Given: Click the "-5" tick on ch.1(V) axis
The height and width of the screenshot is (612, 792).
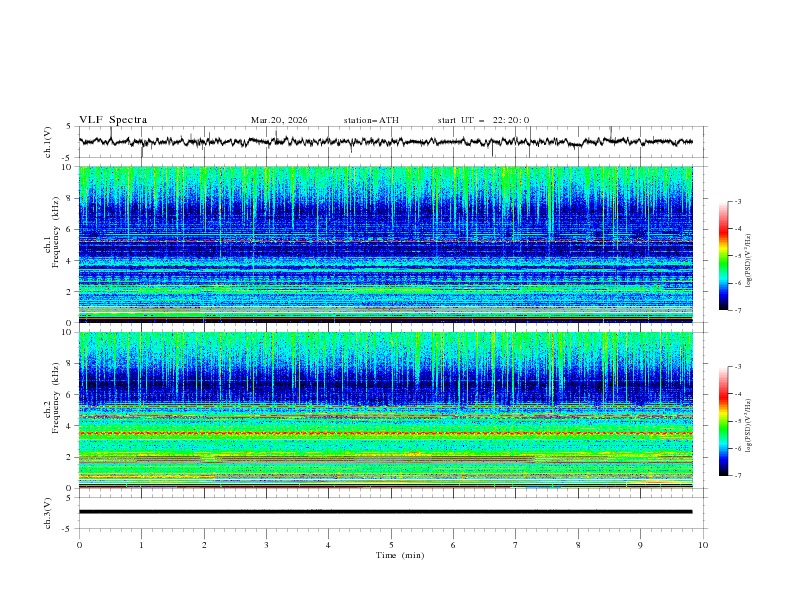Looking at the screenshot, I should [68, 158].
